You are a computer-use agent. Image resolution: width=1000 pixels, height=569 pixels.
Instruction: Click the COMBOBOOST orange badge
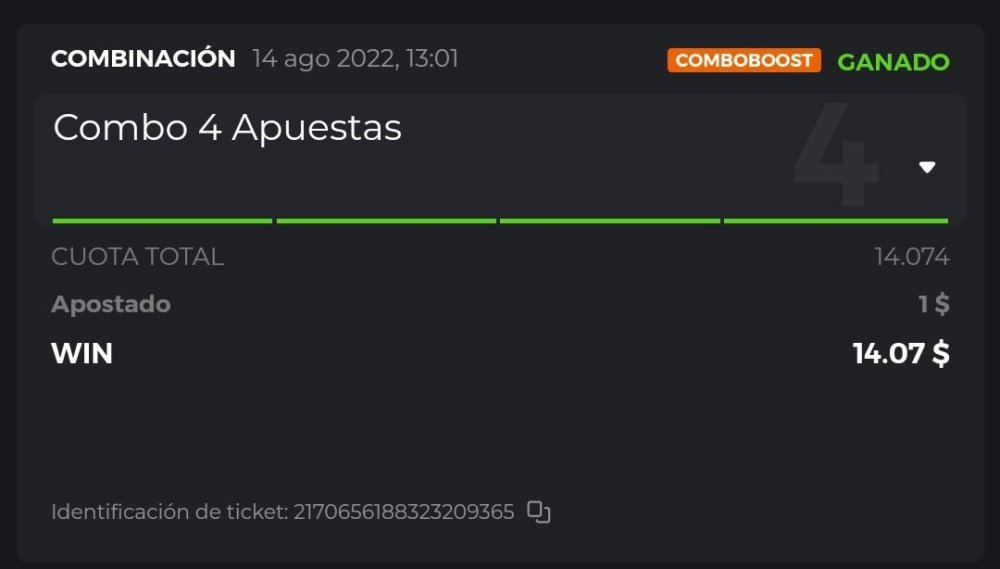point(744,60)
